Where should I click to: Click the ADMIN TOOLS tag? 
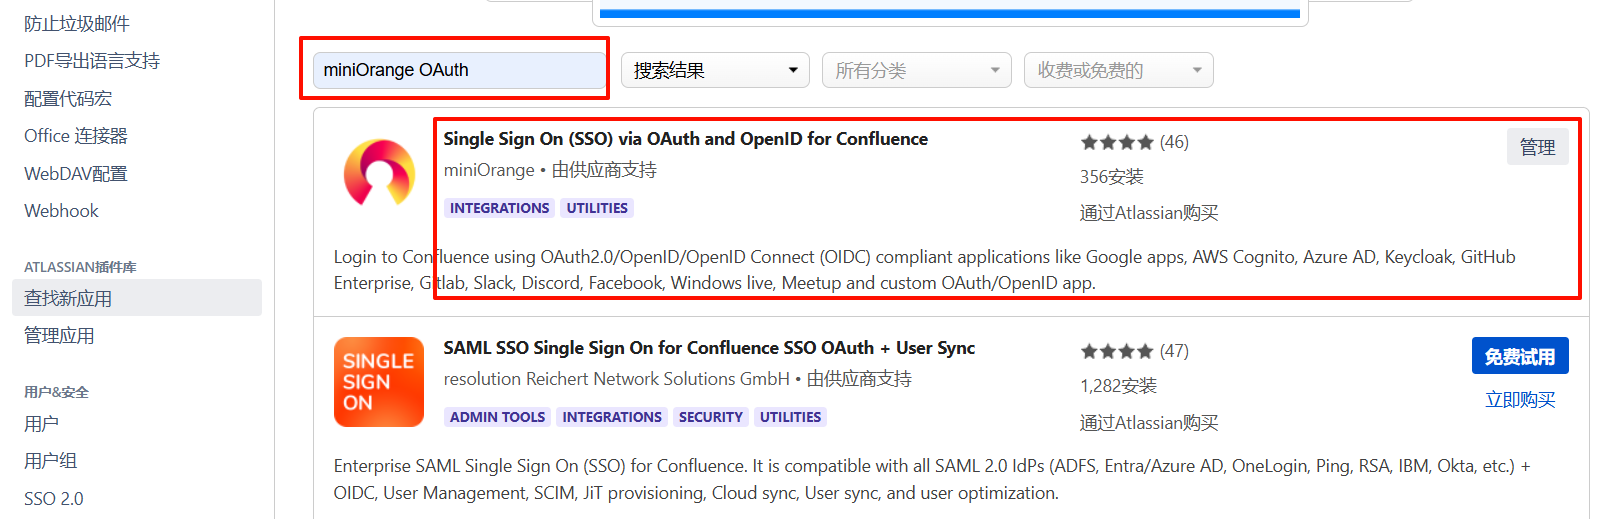[497, 417]
